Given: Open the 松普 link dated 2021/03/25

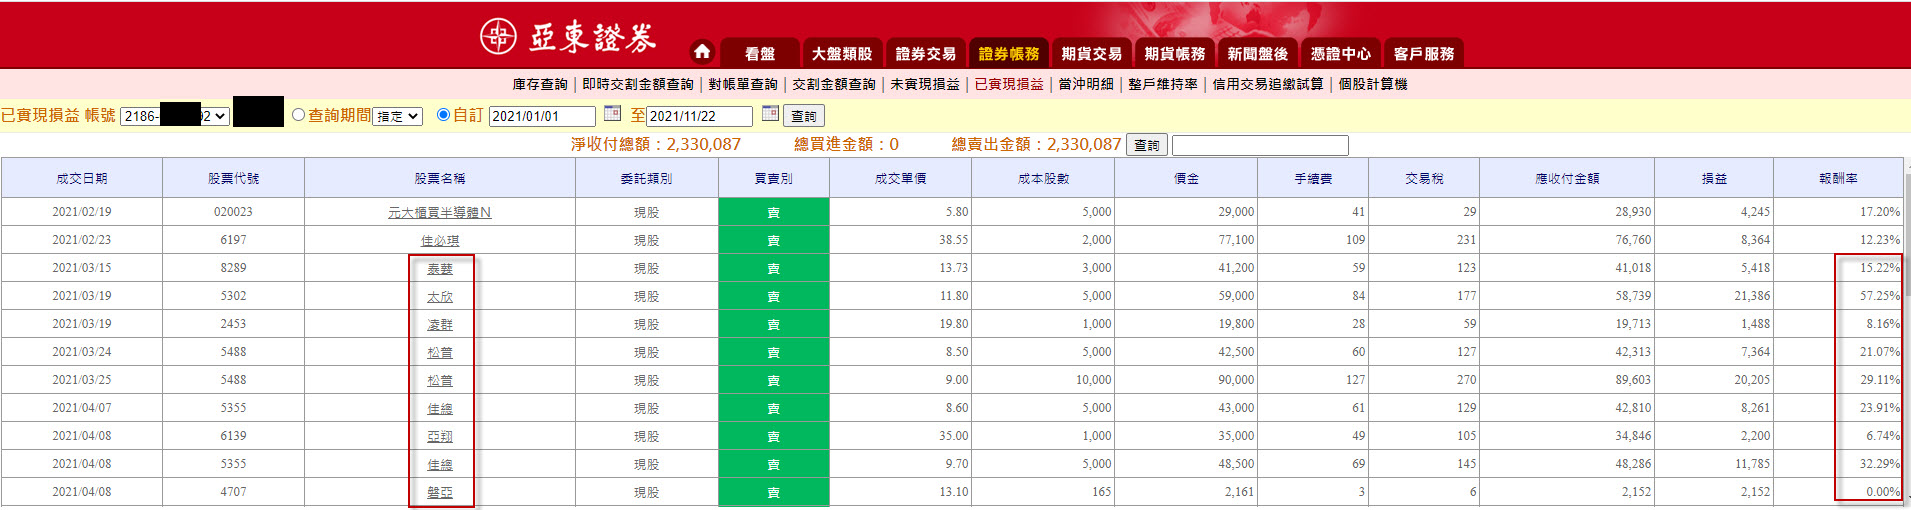Looking at the screenshot, I should [x=440, y=380].
